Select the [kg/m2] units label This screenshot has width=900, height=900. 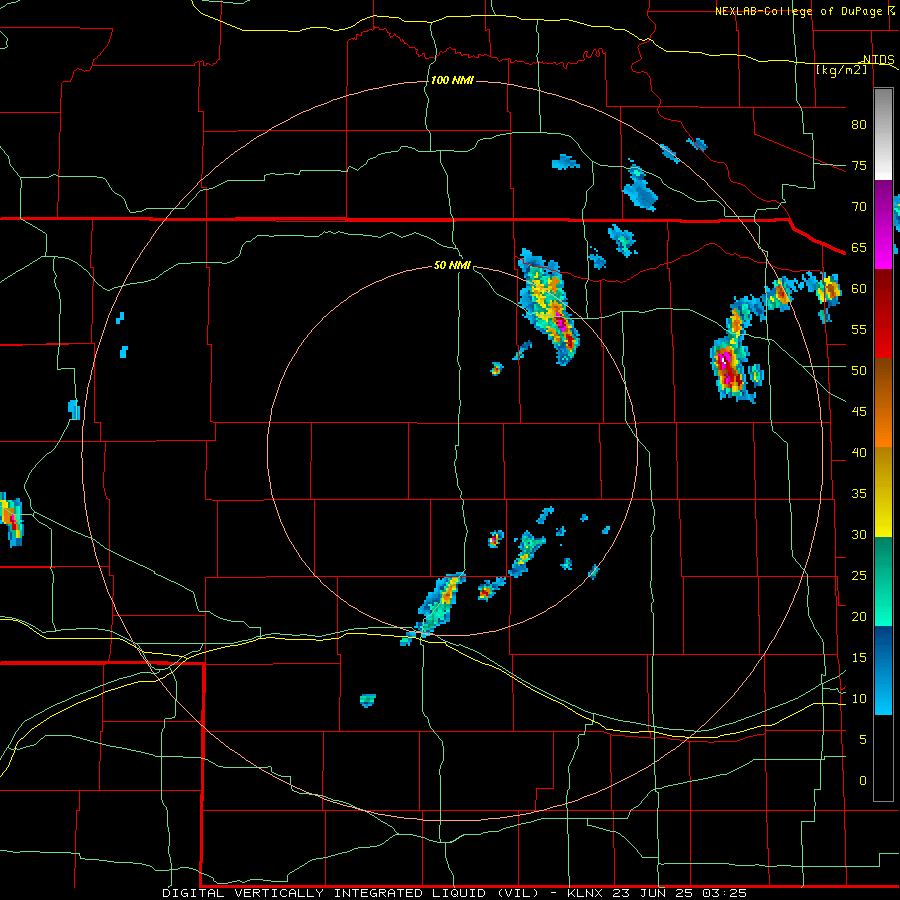(841, 70)
